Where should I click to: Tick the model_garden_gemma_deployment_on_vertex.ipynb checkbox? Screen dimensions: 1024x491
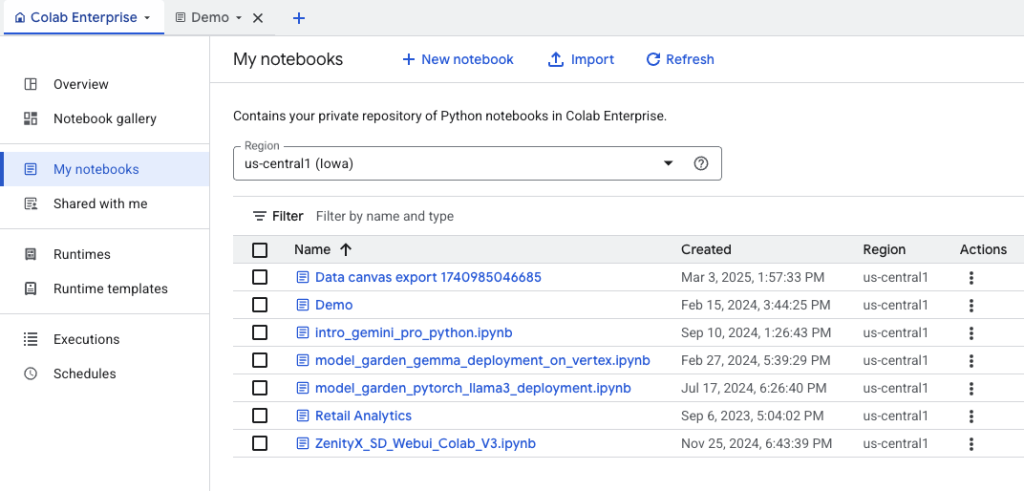260,360
